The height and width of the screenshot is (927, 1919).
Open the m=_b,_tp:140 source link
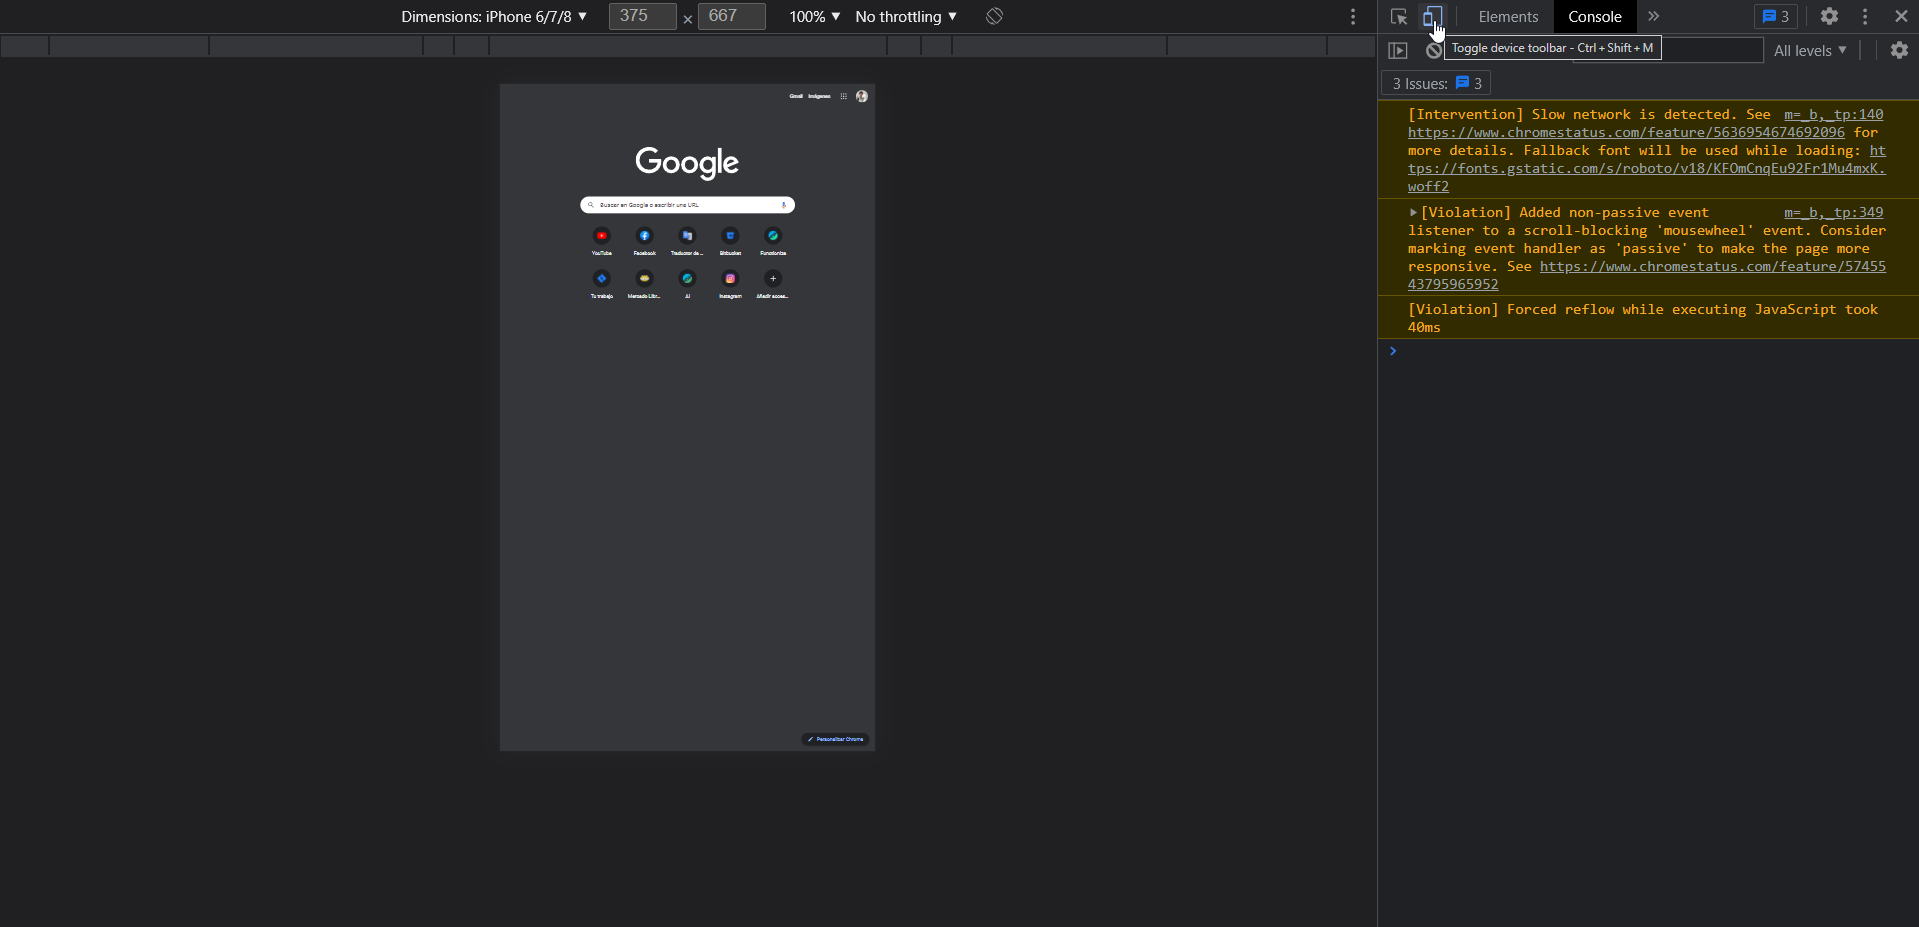click(x=1833, y=114)
